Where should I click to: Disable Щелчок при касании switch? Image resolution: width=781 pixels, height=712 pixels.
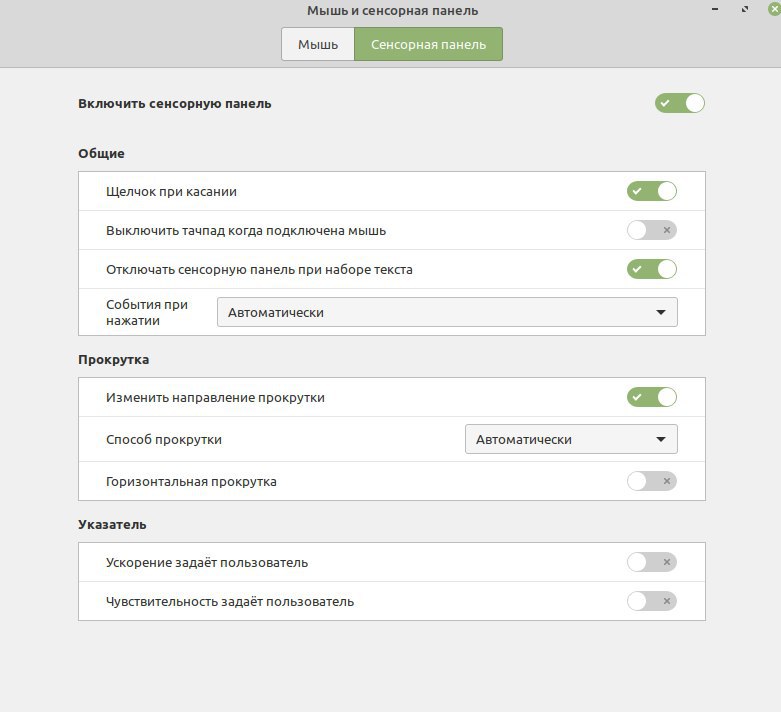click(x=652, y=191)
